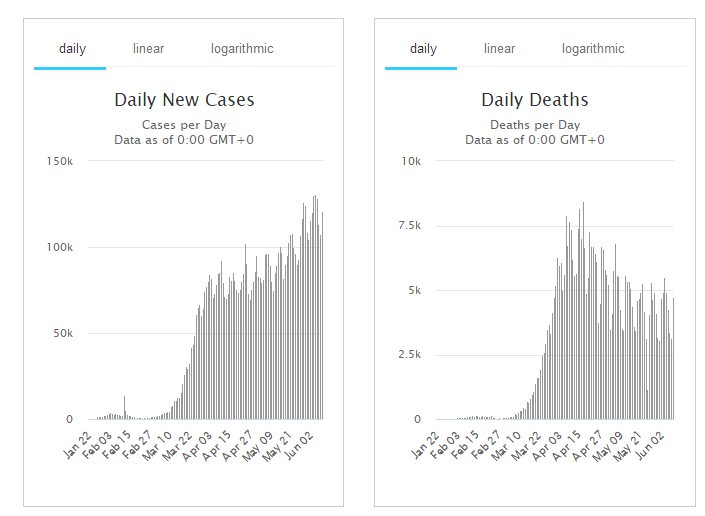This screenshot has height=516, width=705.
Task: Switch Daily New Cases chart to logarithmic
Action: (x=242, y=49)
